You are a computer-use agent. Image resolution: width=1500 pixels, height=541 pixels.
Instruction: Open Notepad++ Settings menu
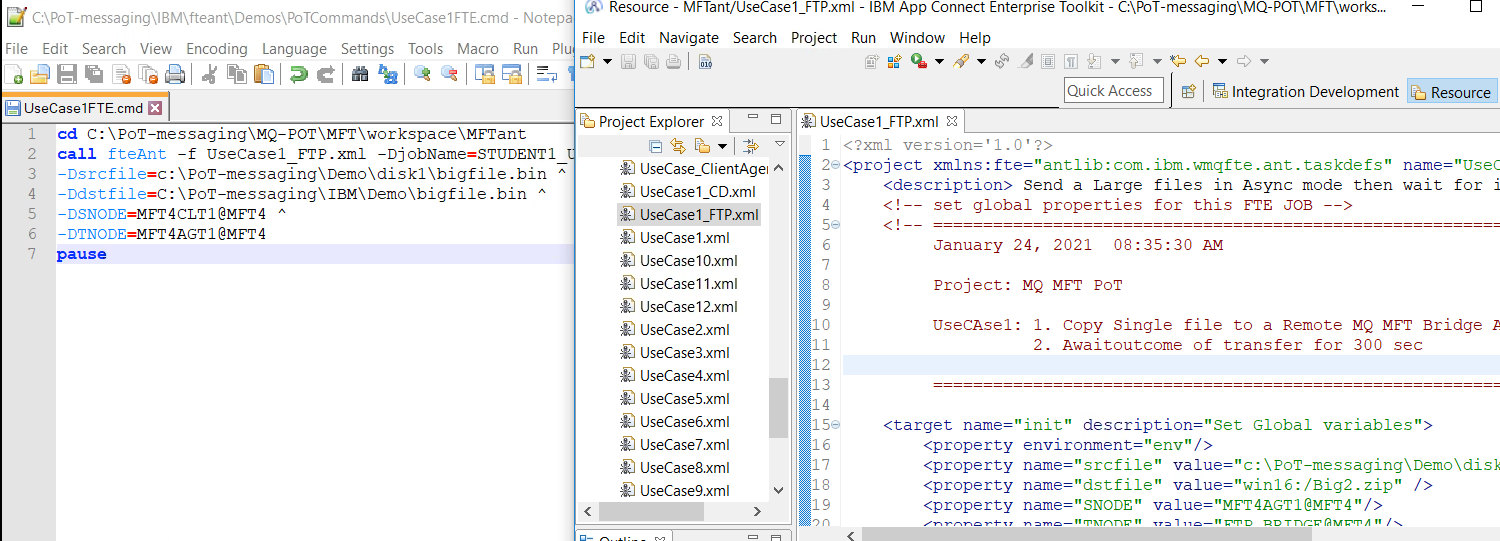tap(367, 48)
